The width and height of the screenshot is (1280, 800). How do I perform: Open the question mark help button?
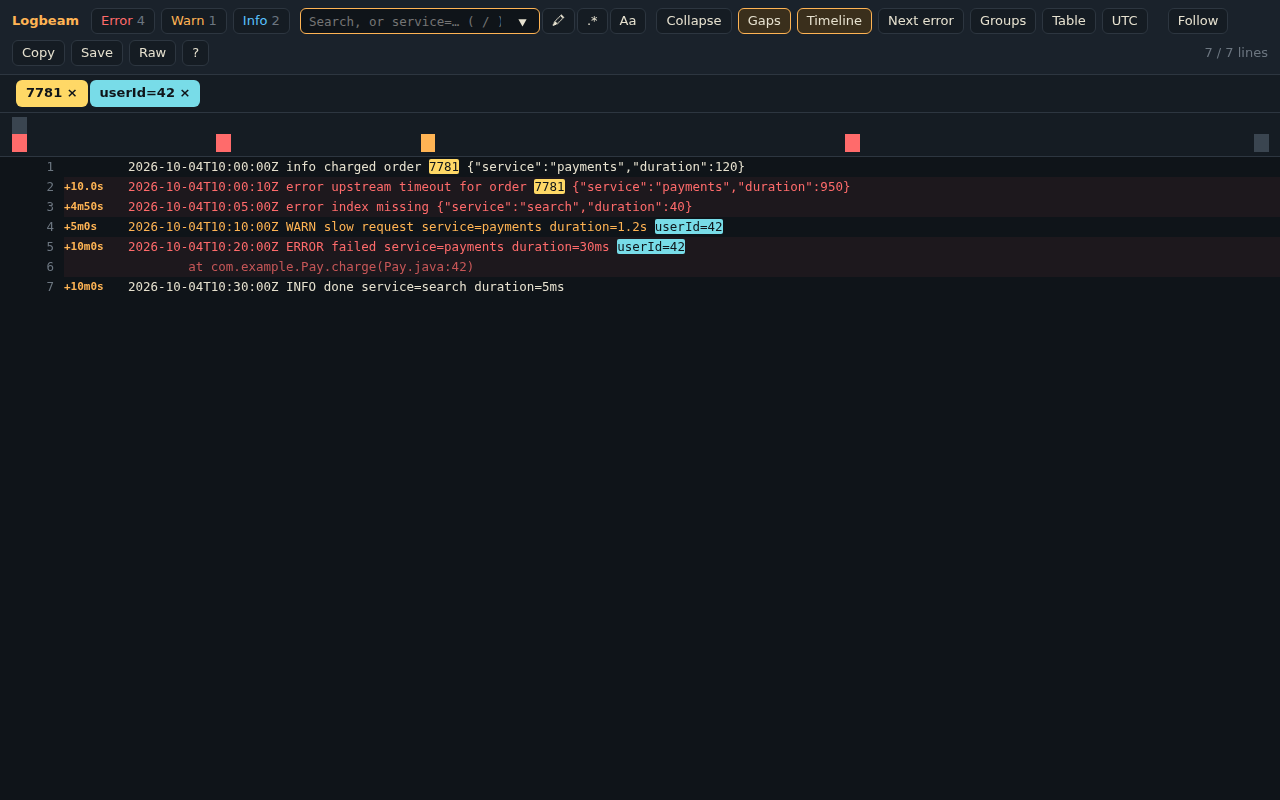tap(195, 53)
